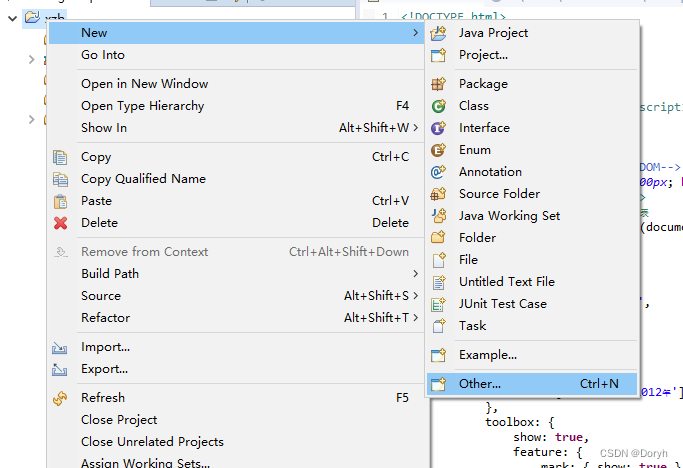The image size is (683, 468).
Task: Expand the Source submenu arrow
Action: [416, 296]
